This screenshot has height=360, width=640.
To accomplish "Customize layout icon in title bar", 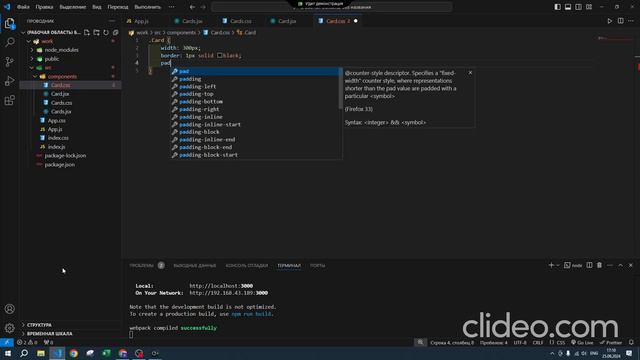I will click(589, 7).
